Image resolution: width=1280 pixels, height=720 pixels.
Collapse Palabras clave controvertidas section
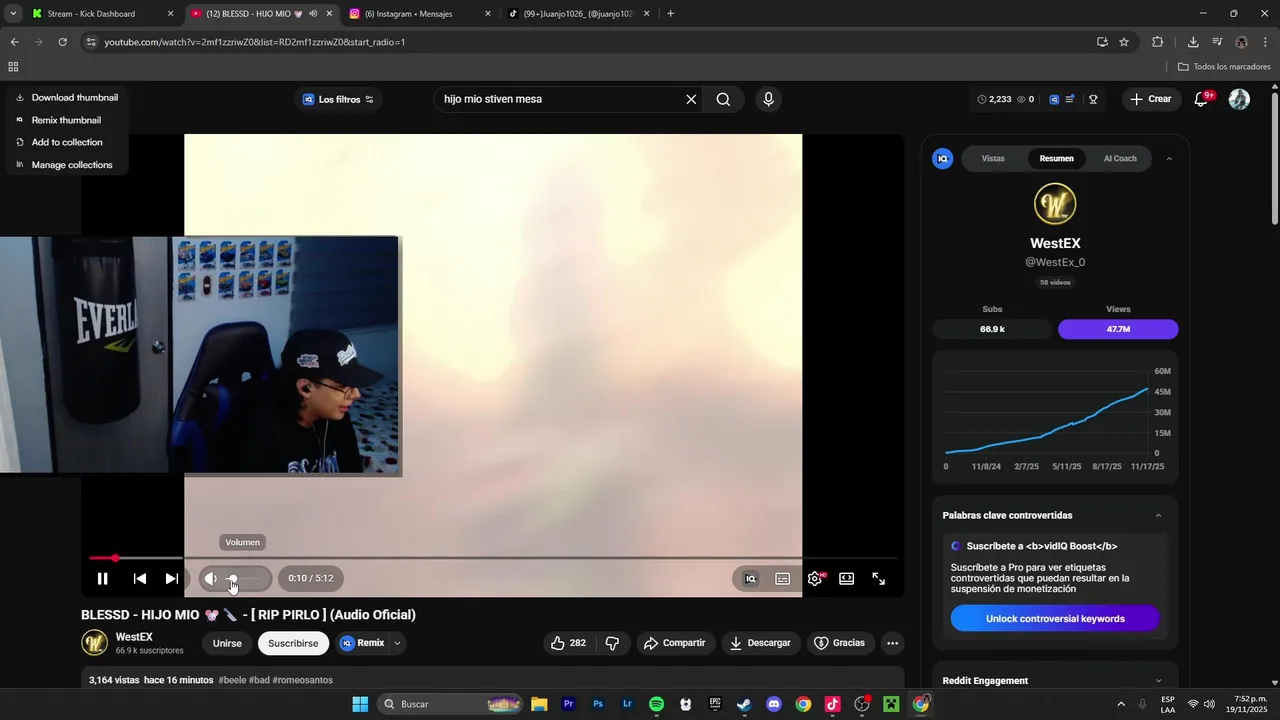[x=1158, y=516]
